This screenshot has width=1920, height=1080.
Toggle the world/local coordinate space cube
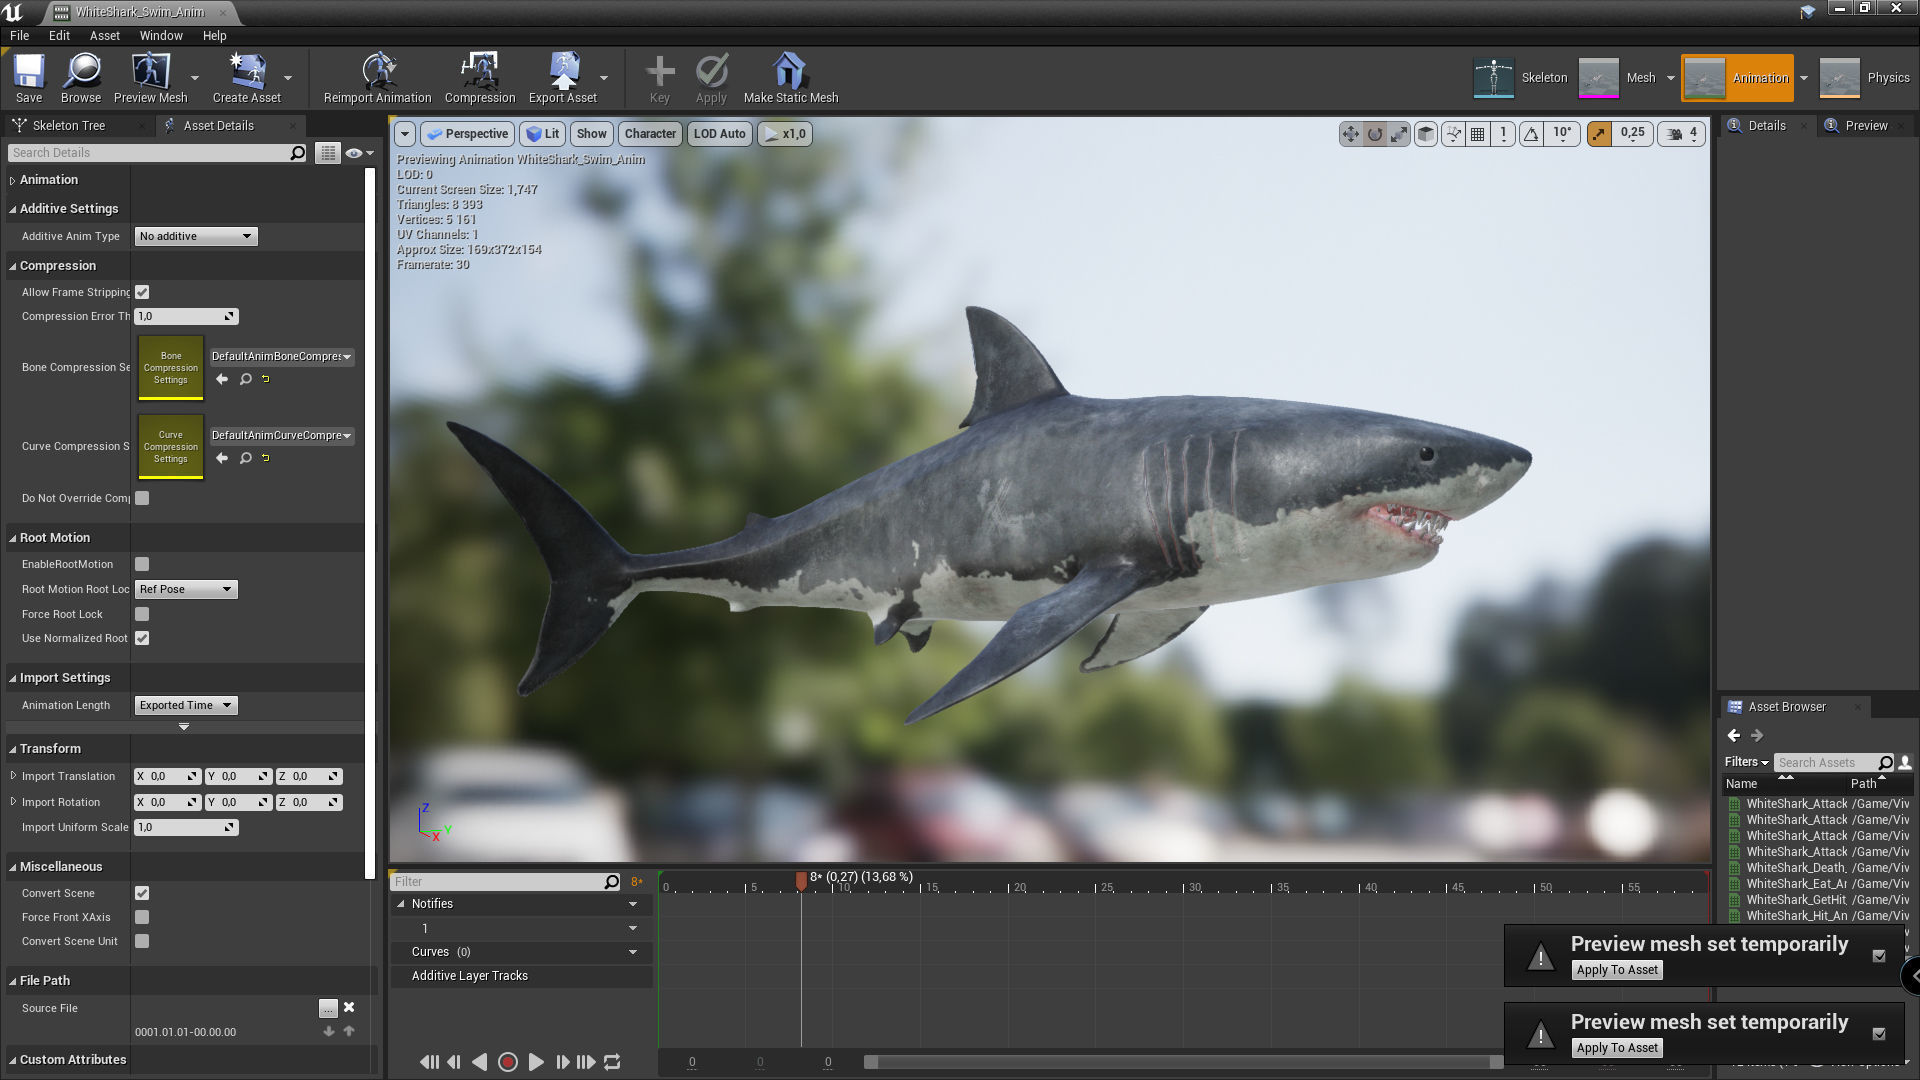[x=1427, y=134]
